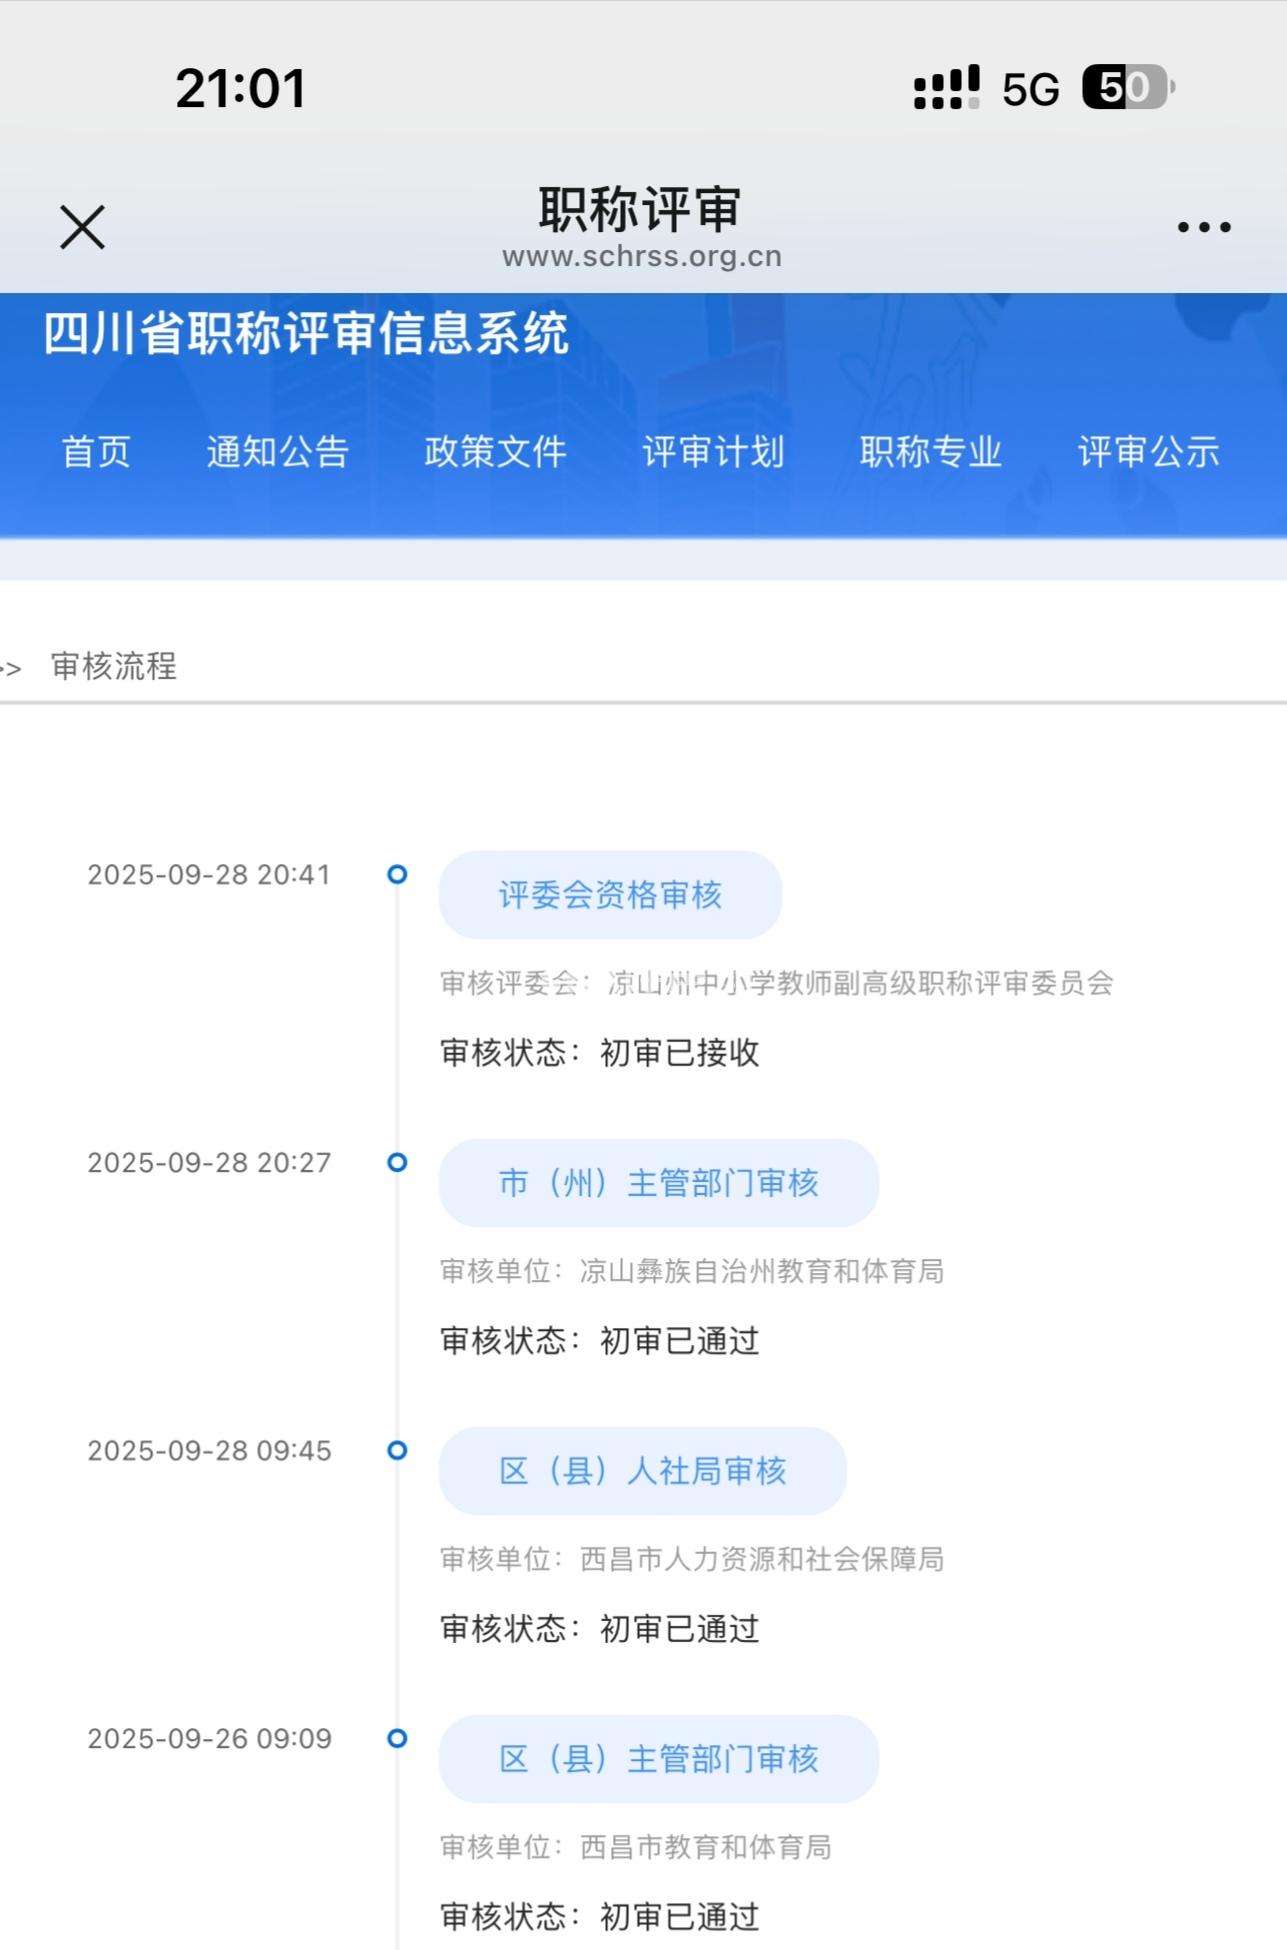1287x1950 pixels.
Task: Click timeline dot for 2025-09-28 20:41
Action: pos(397,875)
